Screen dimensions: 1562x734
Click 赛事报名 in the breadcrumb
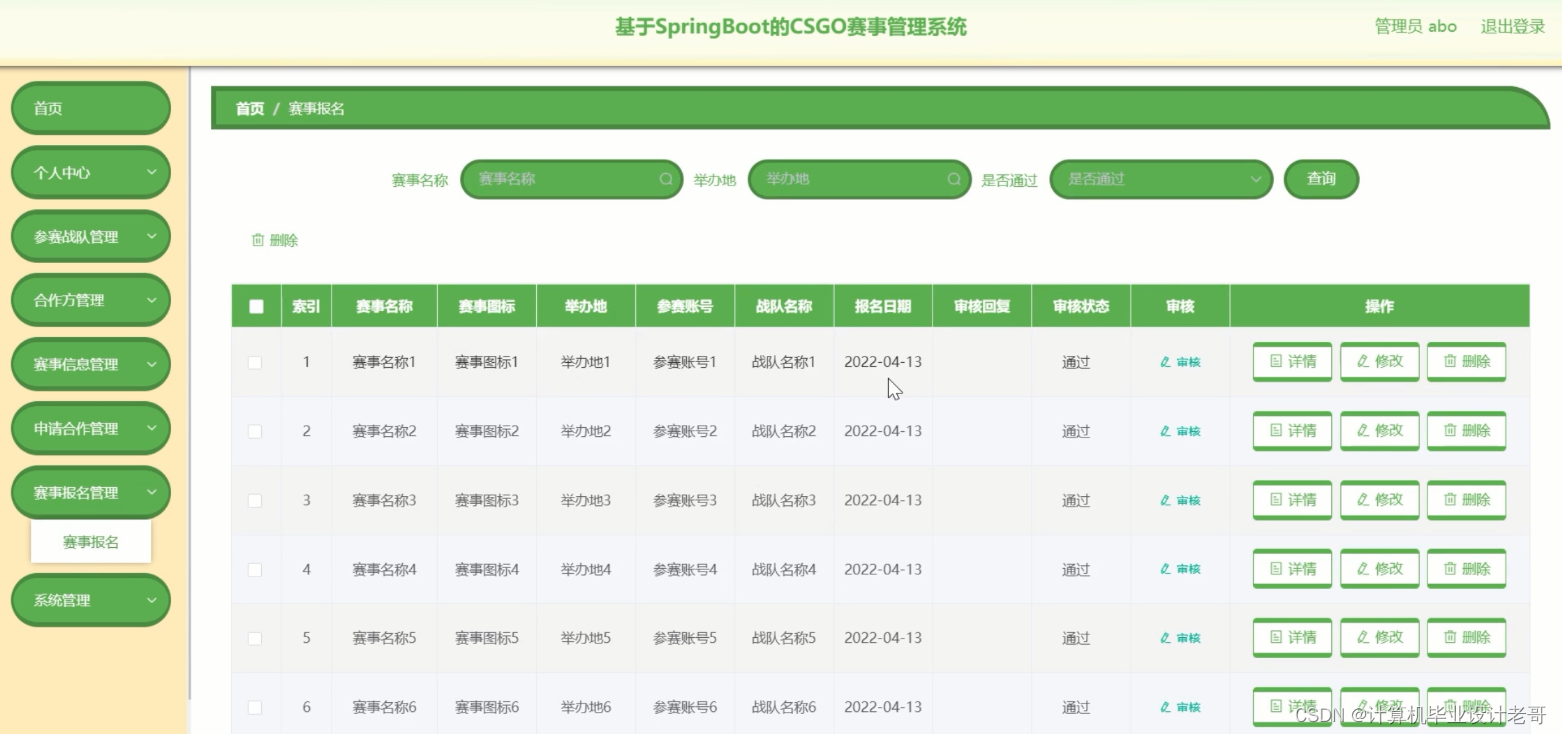317,108
